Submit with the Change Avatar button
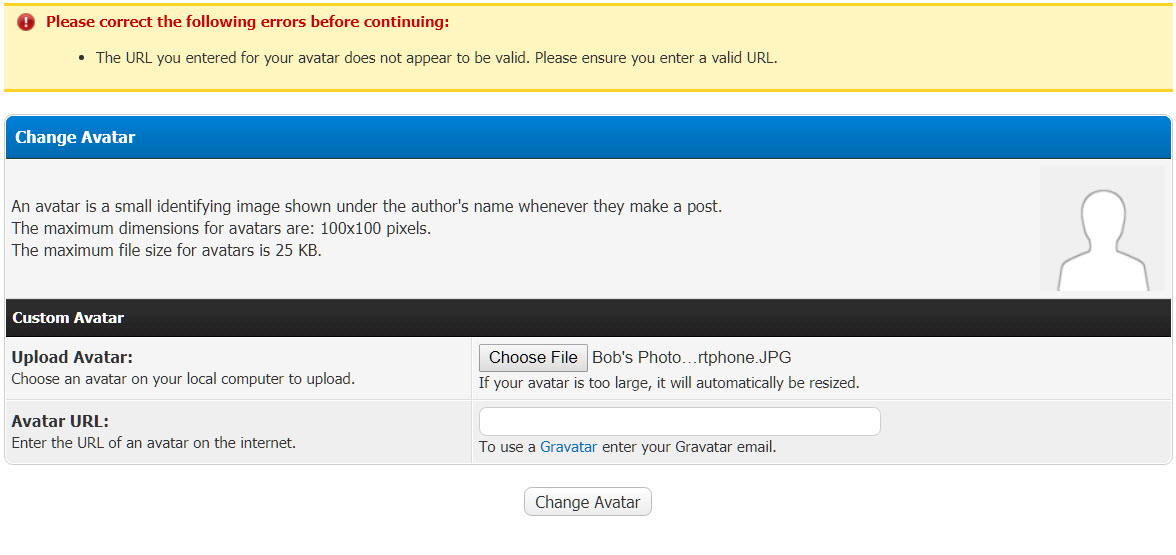Screen dimensions: 1176x555 pyautogui.click(x=587, y=502)
